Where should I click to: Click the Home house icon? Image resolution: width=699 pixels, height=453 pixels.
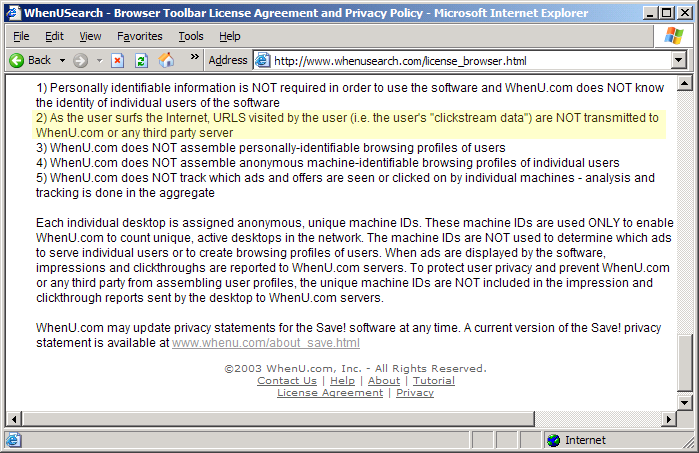[166, 60]
